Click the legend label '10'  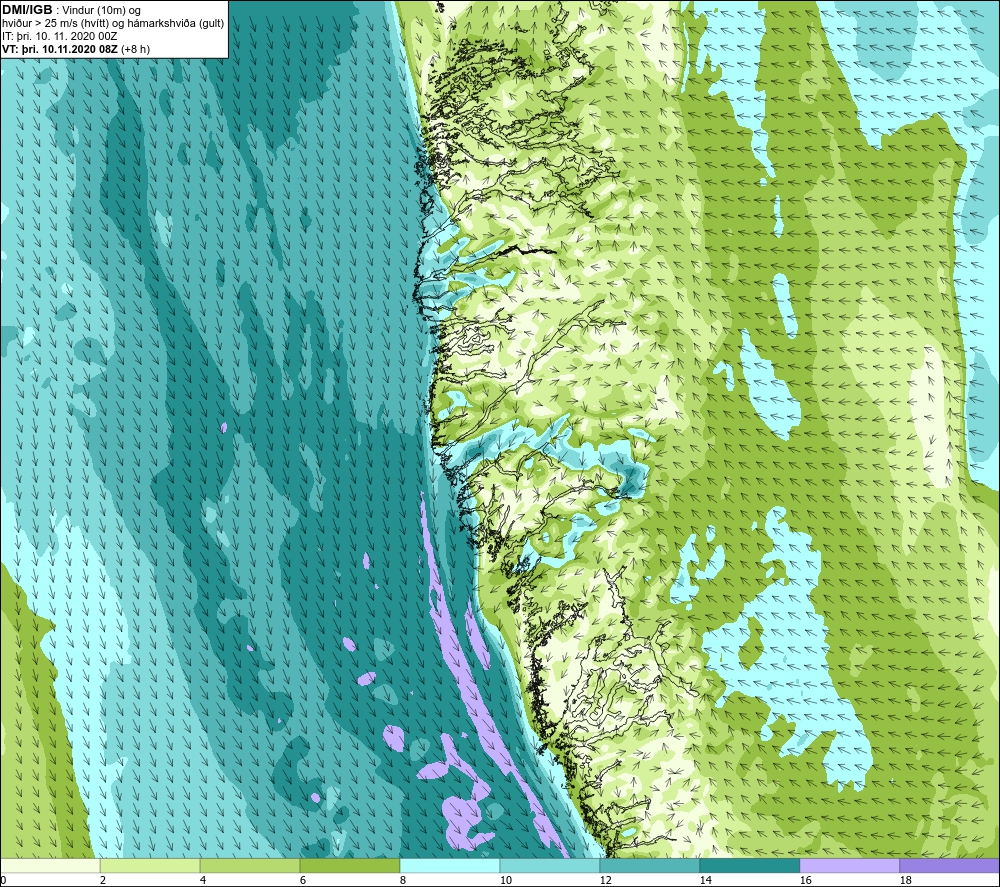tap(506, 880)
